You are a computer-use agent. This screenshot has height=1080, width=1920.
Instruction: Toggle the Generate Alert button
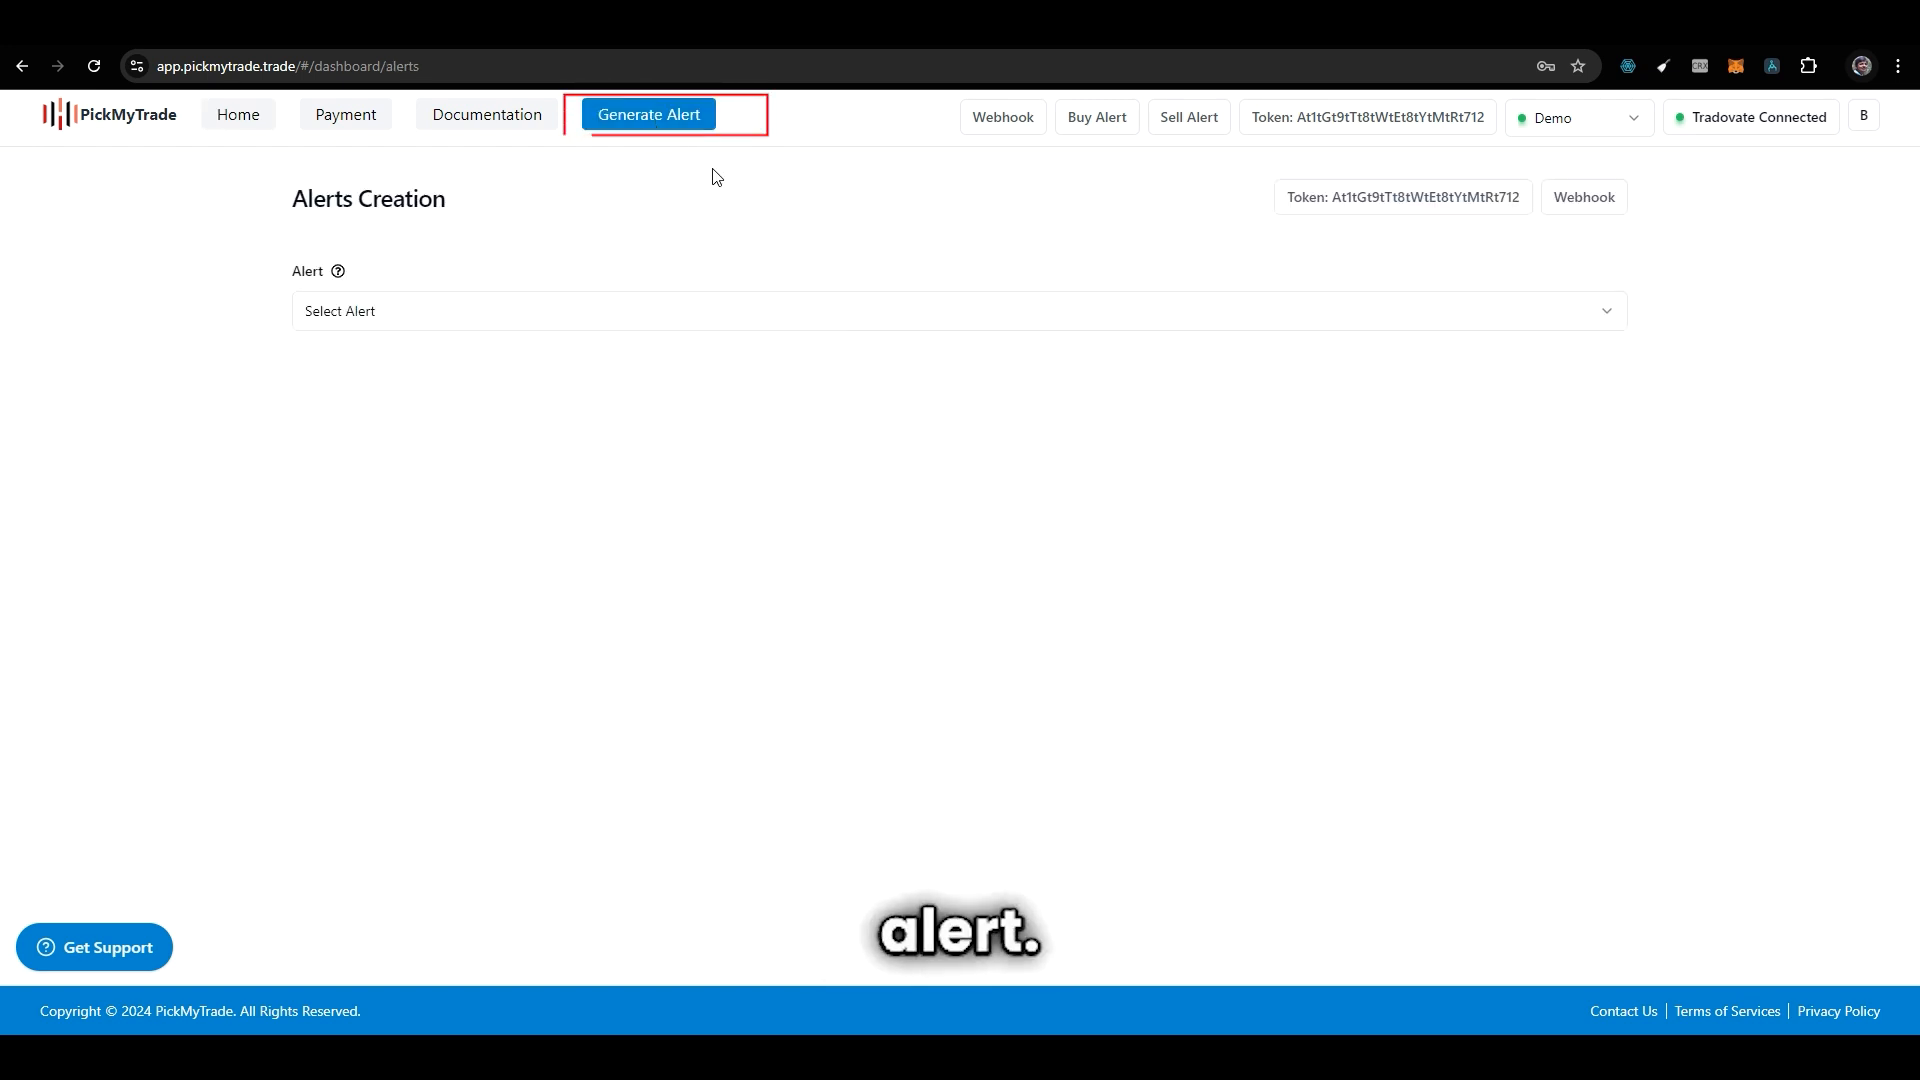(649, 115)
